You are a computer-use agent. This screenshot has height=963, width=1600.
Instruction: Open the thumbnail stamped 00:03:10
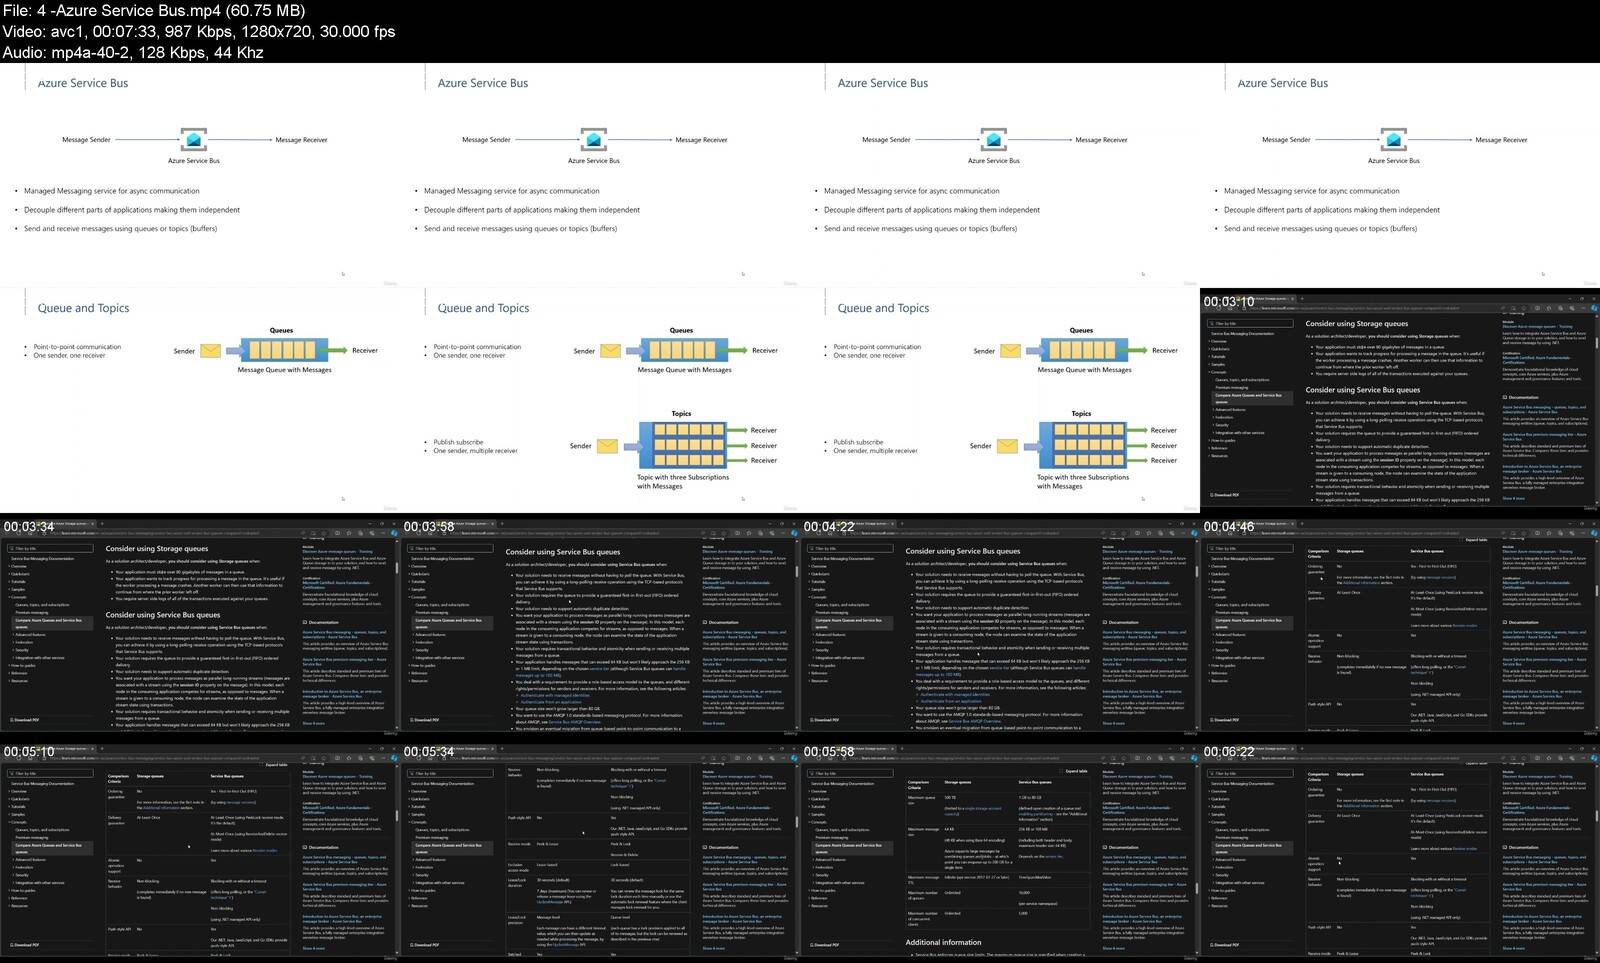pos(1400,400)
